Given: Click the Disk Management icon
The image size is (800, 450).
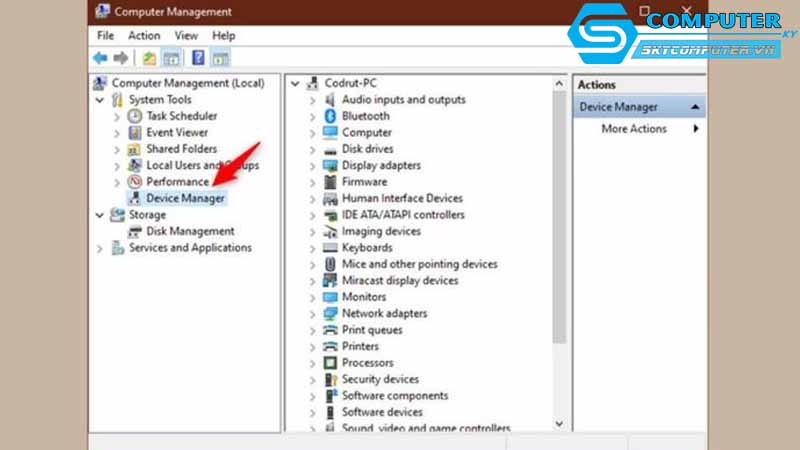Looking at the screenshot, I should pyautogui.click(x=136, y=231).
